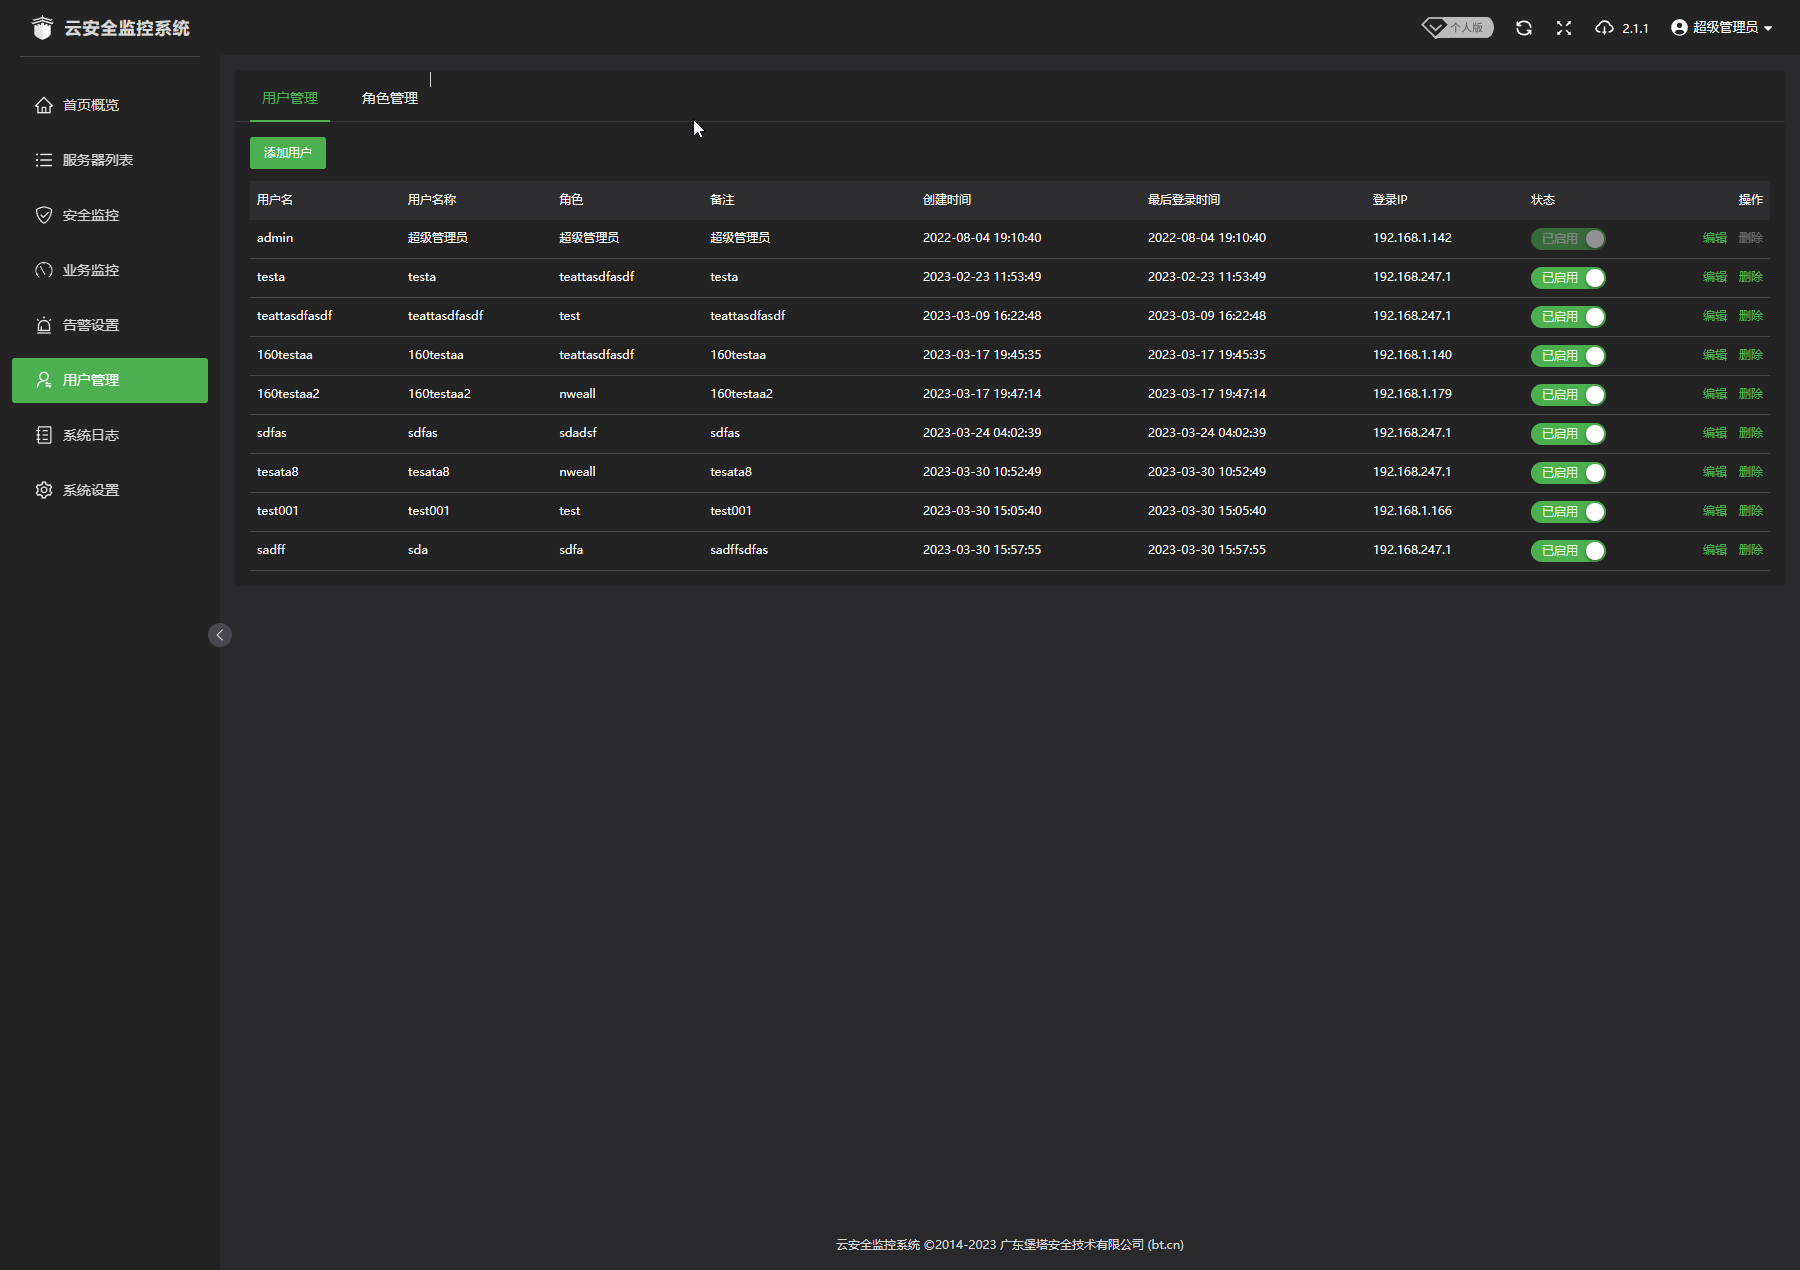Image resolution: width=1800 pixels, height=1270 pixels.
Task: Open 告警设置 alarm item
Action: [90, 325]
